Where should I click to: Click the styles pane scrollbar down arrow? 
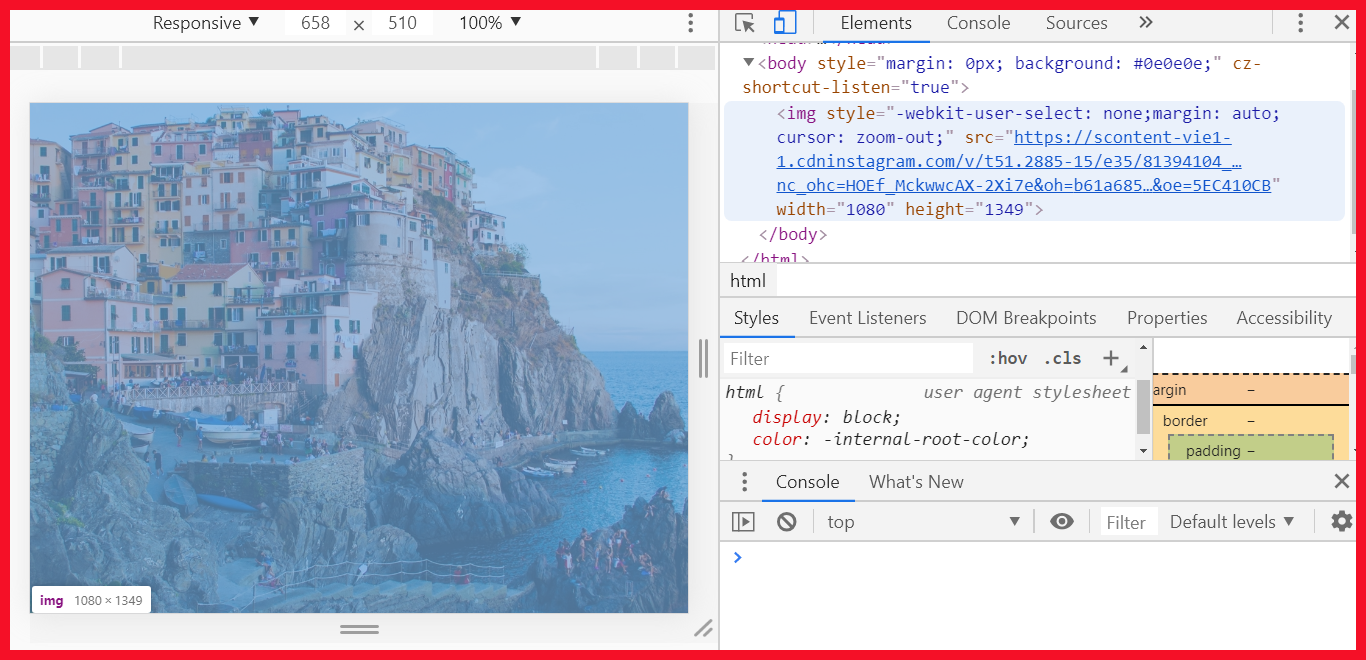(x=1144, y=451)
